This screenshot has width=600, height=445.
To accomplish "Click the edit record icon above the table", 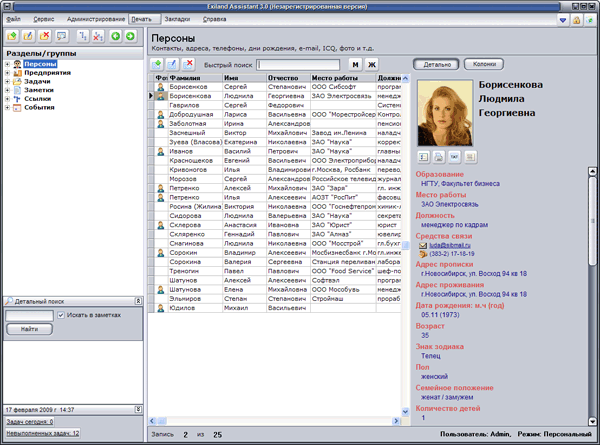I will coord(172,65).
